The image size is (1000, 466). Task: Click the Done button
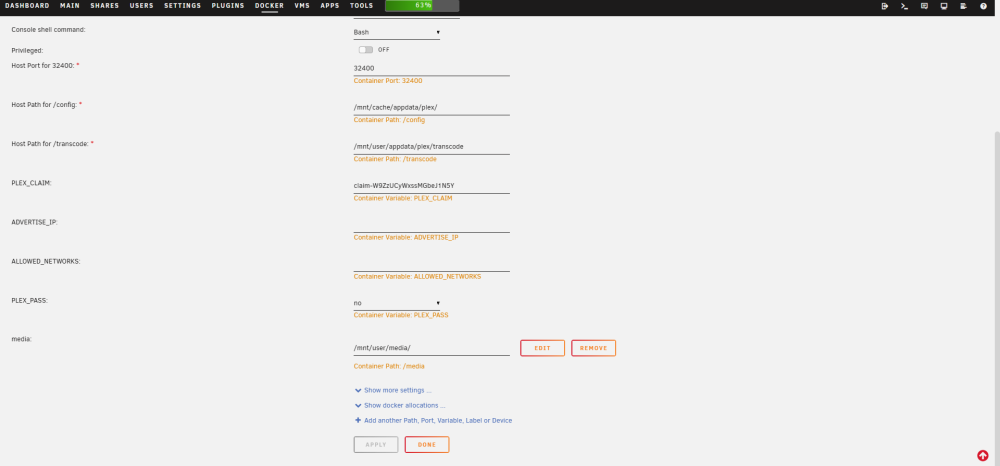(x=427, y=444)
